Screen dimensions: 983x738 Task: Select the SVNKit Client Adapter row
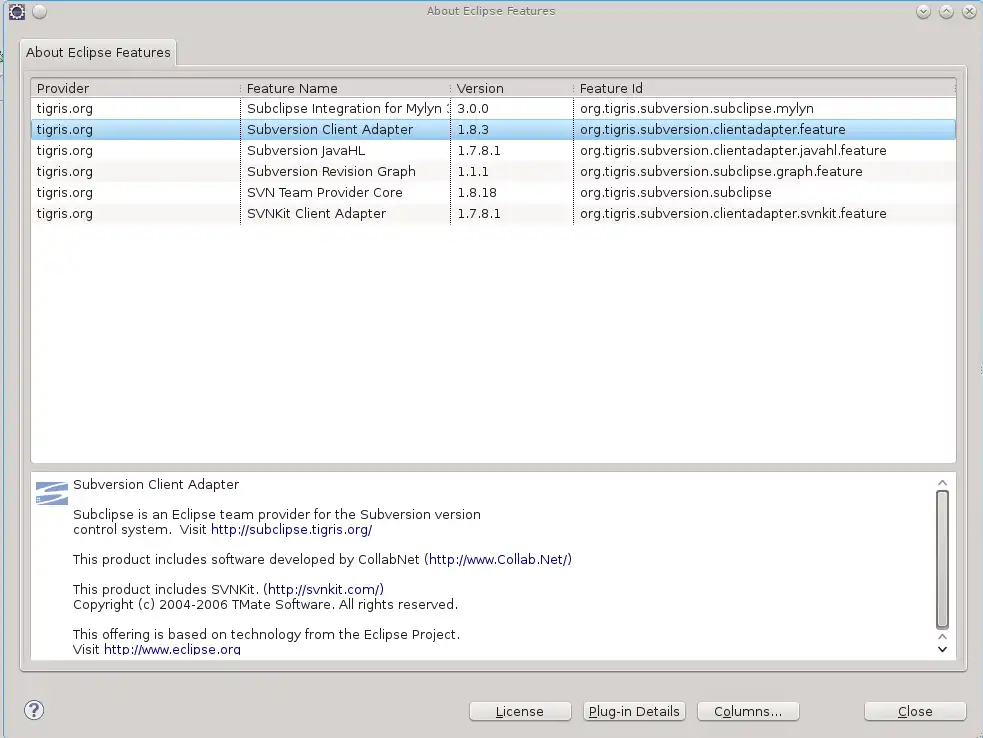click(x=493, y=213)
